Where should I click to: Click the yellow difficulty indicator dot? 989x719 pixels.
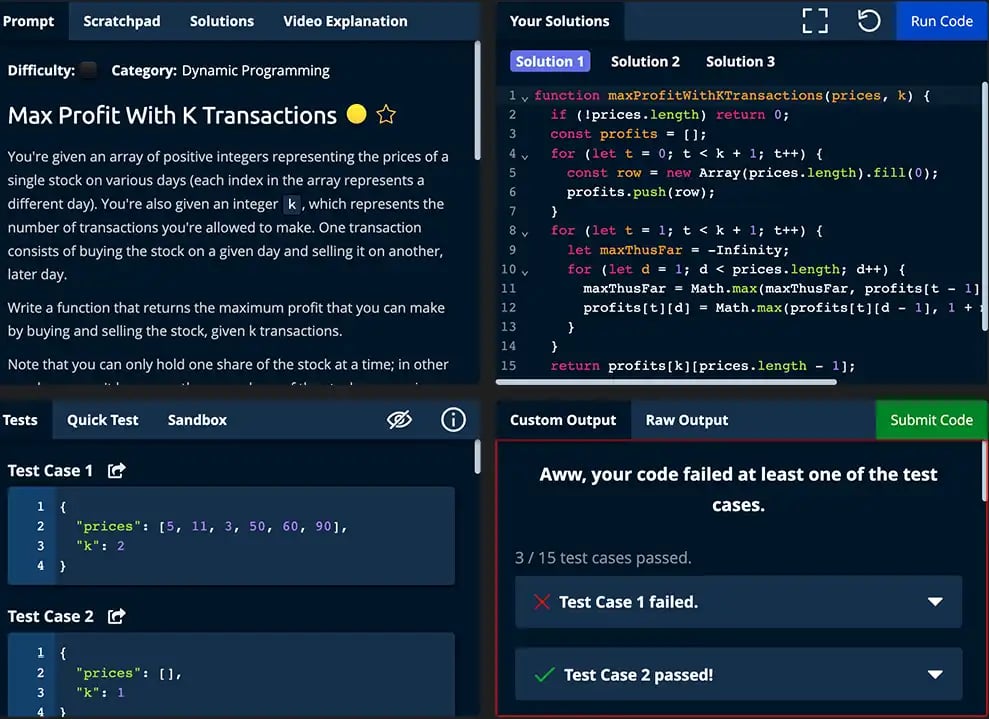(x=356, y=115)
